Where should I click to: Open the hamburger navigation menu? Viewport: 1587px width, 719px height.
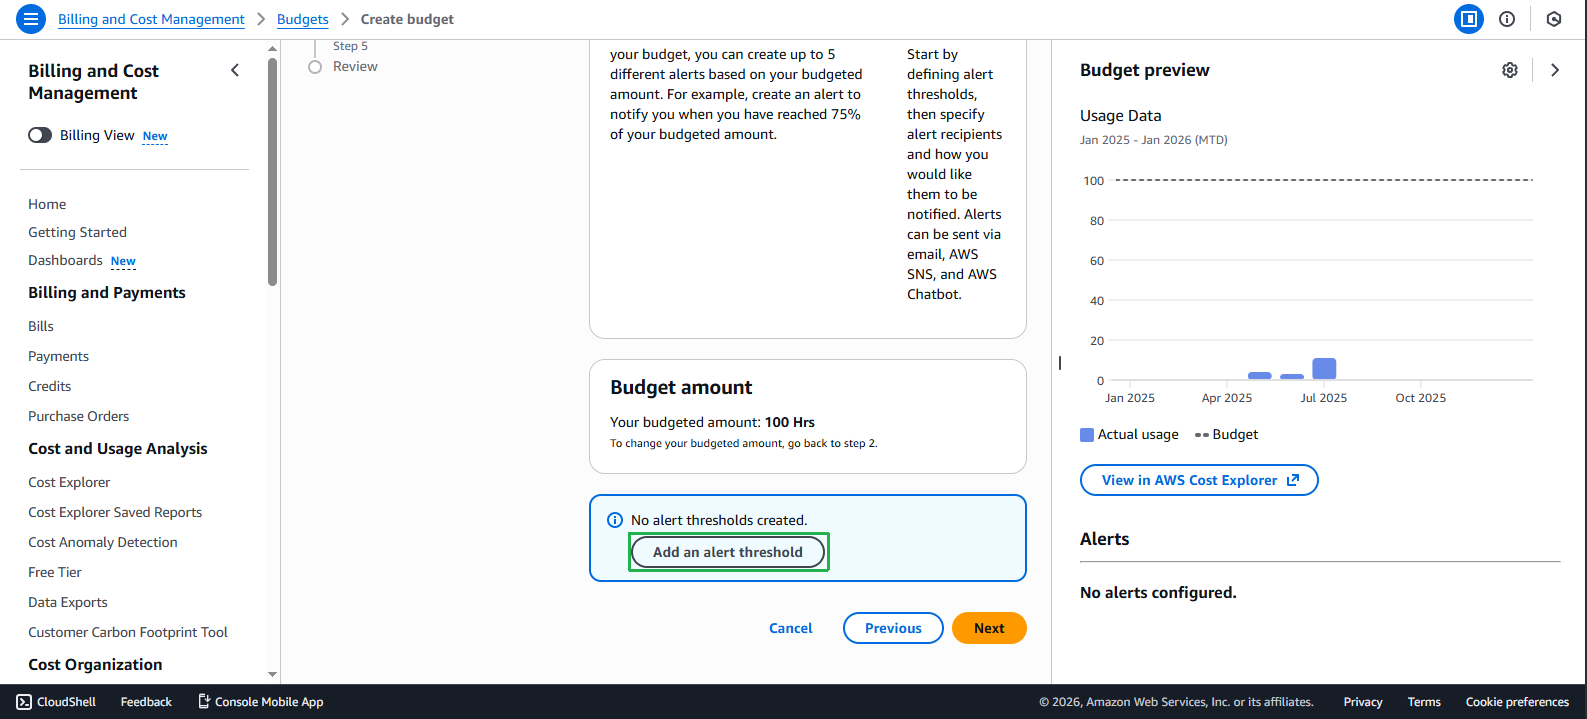(31, 19)
